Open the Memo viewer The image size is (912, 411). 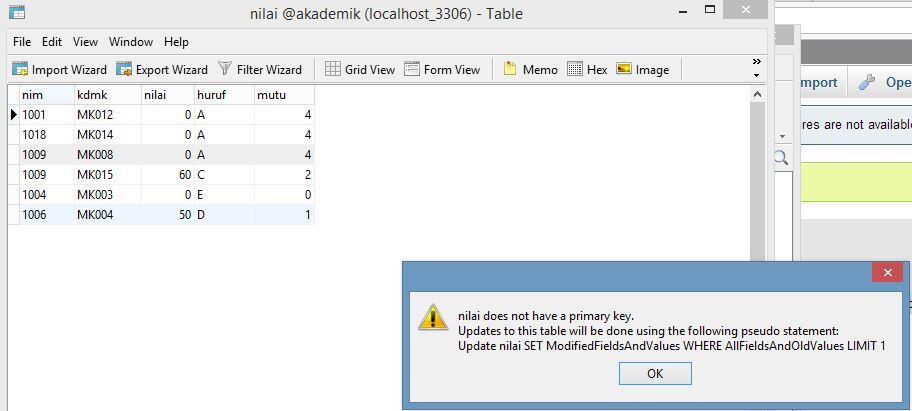[530, 70]
